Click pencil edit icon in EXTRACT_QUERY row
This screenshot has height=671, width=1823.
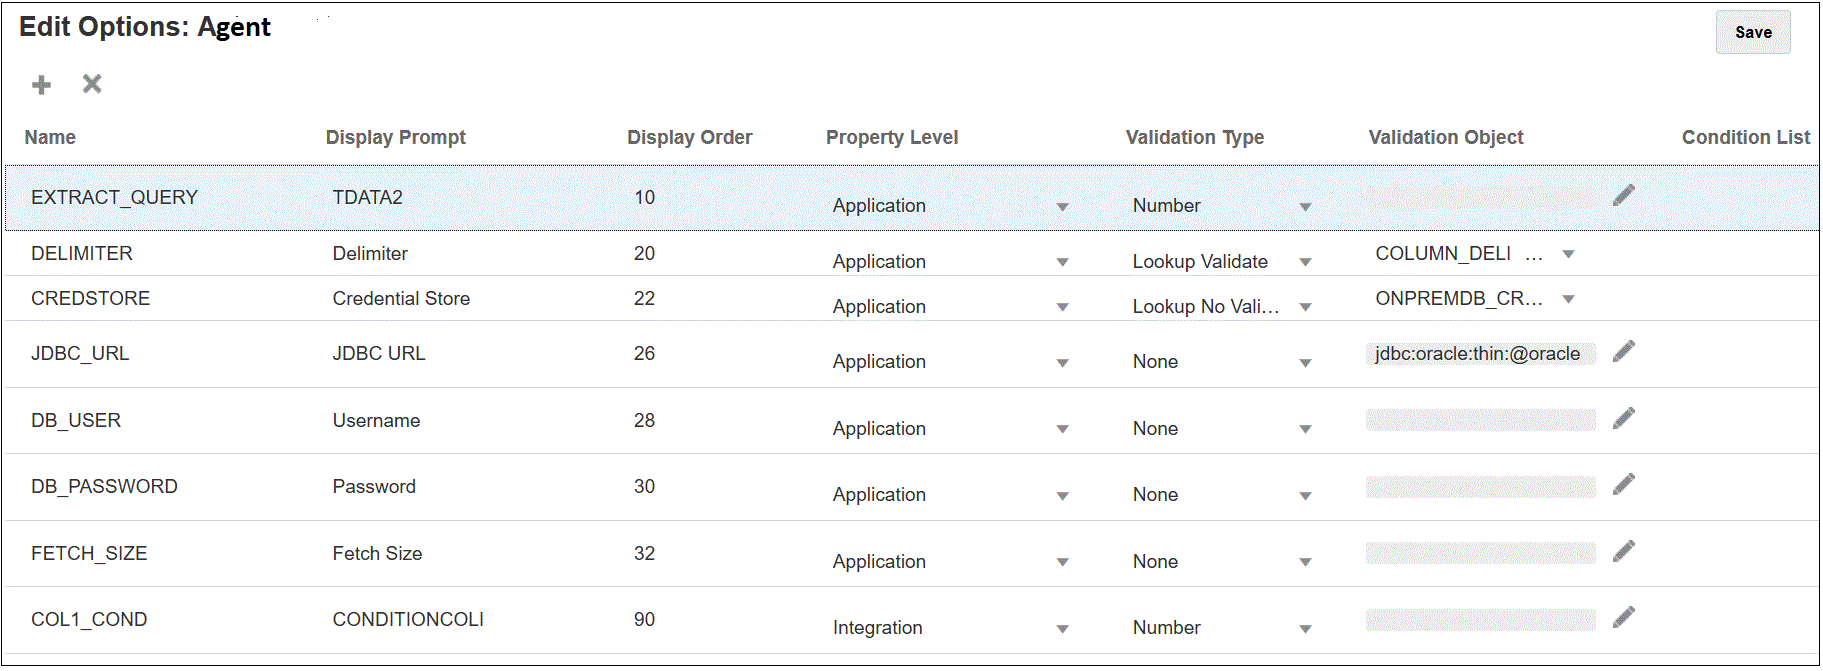1624,195
